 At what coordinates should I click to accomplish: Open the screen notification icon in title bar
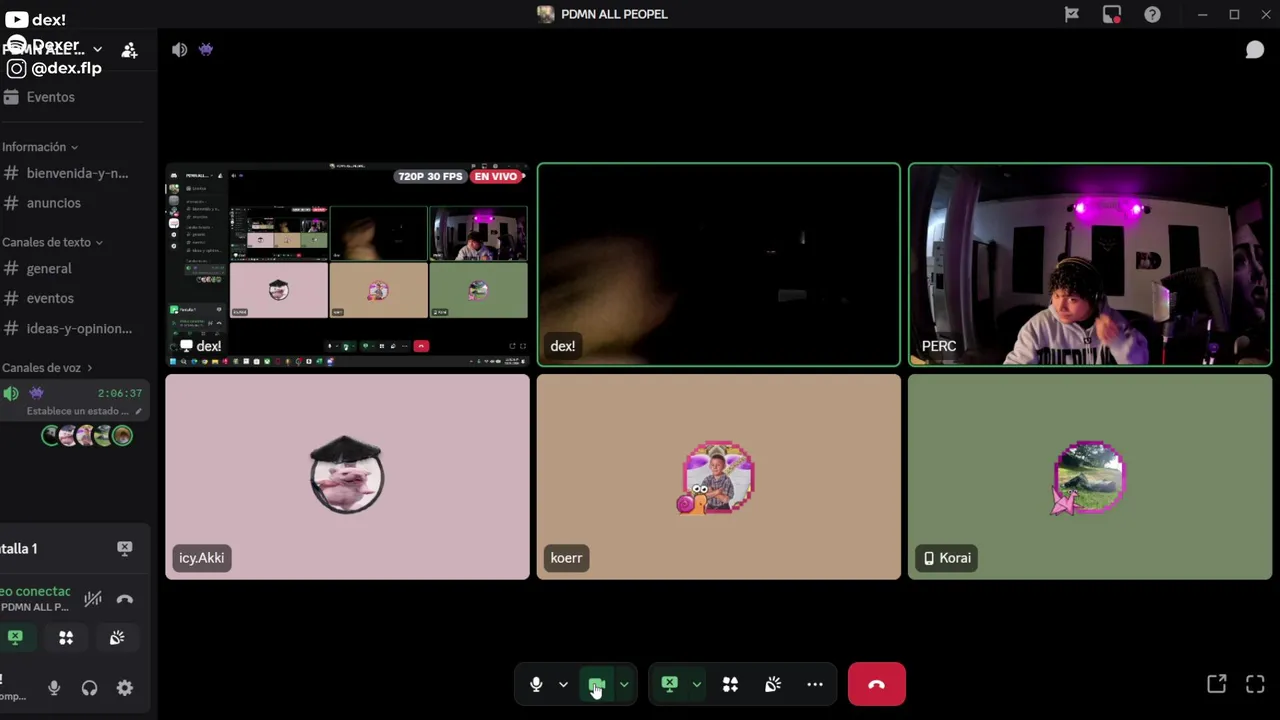point(1112,14)
